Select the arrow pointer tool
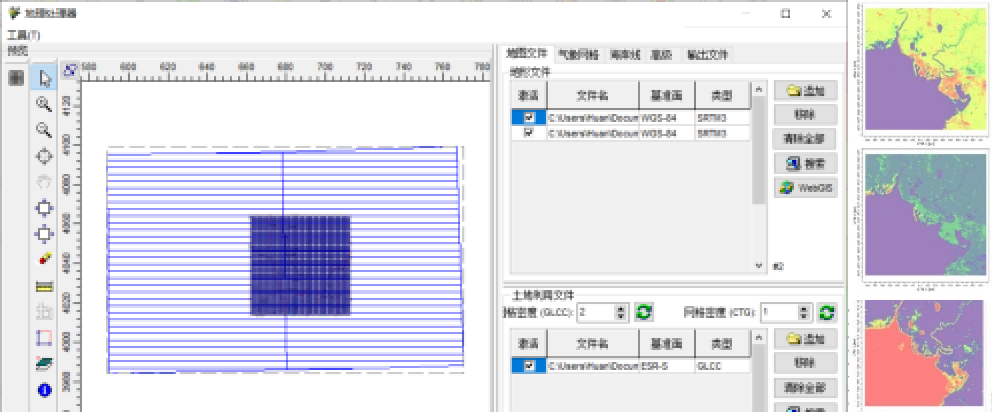Image resolution: width=992 pixels, height=412 pixels. click(44, 78)
